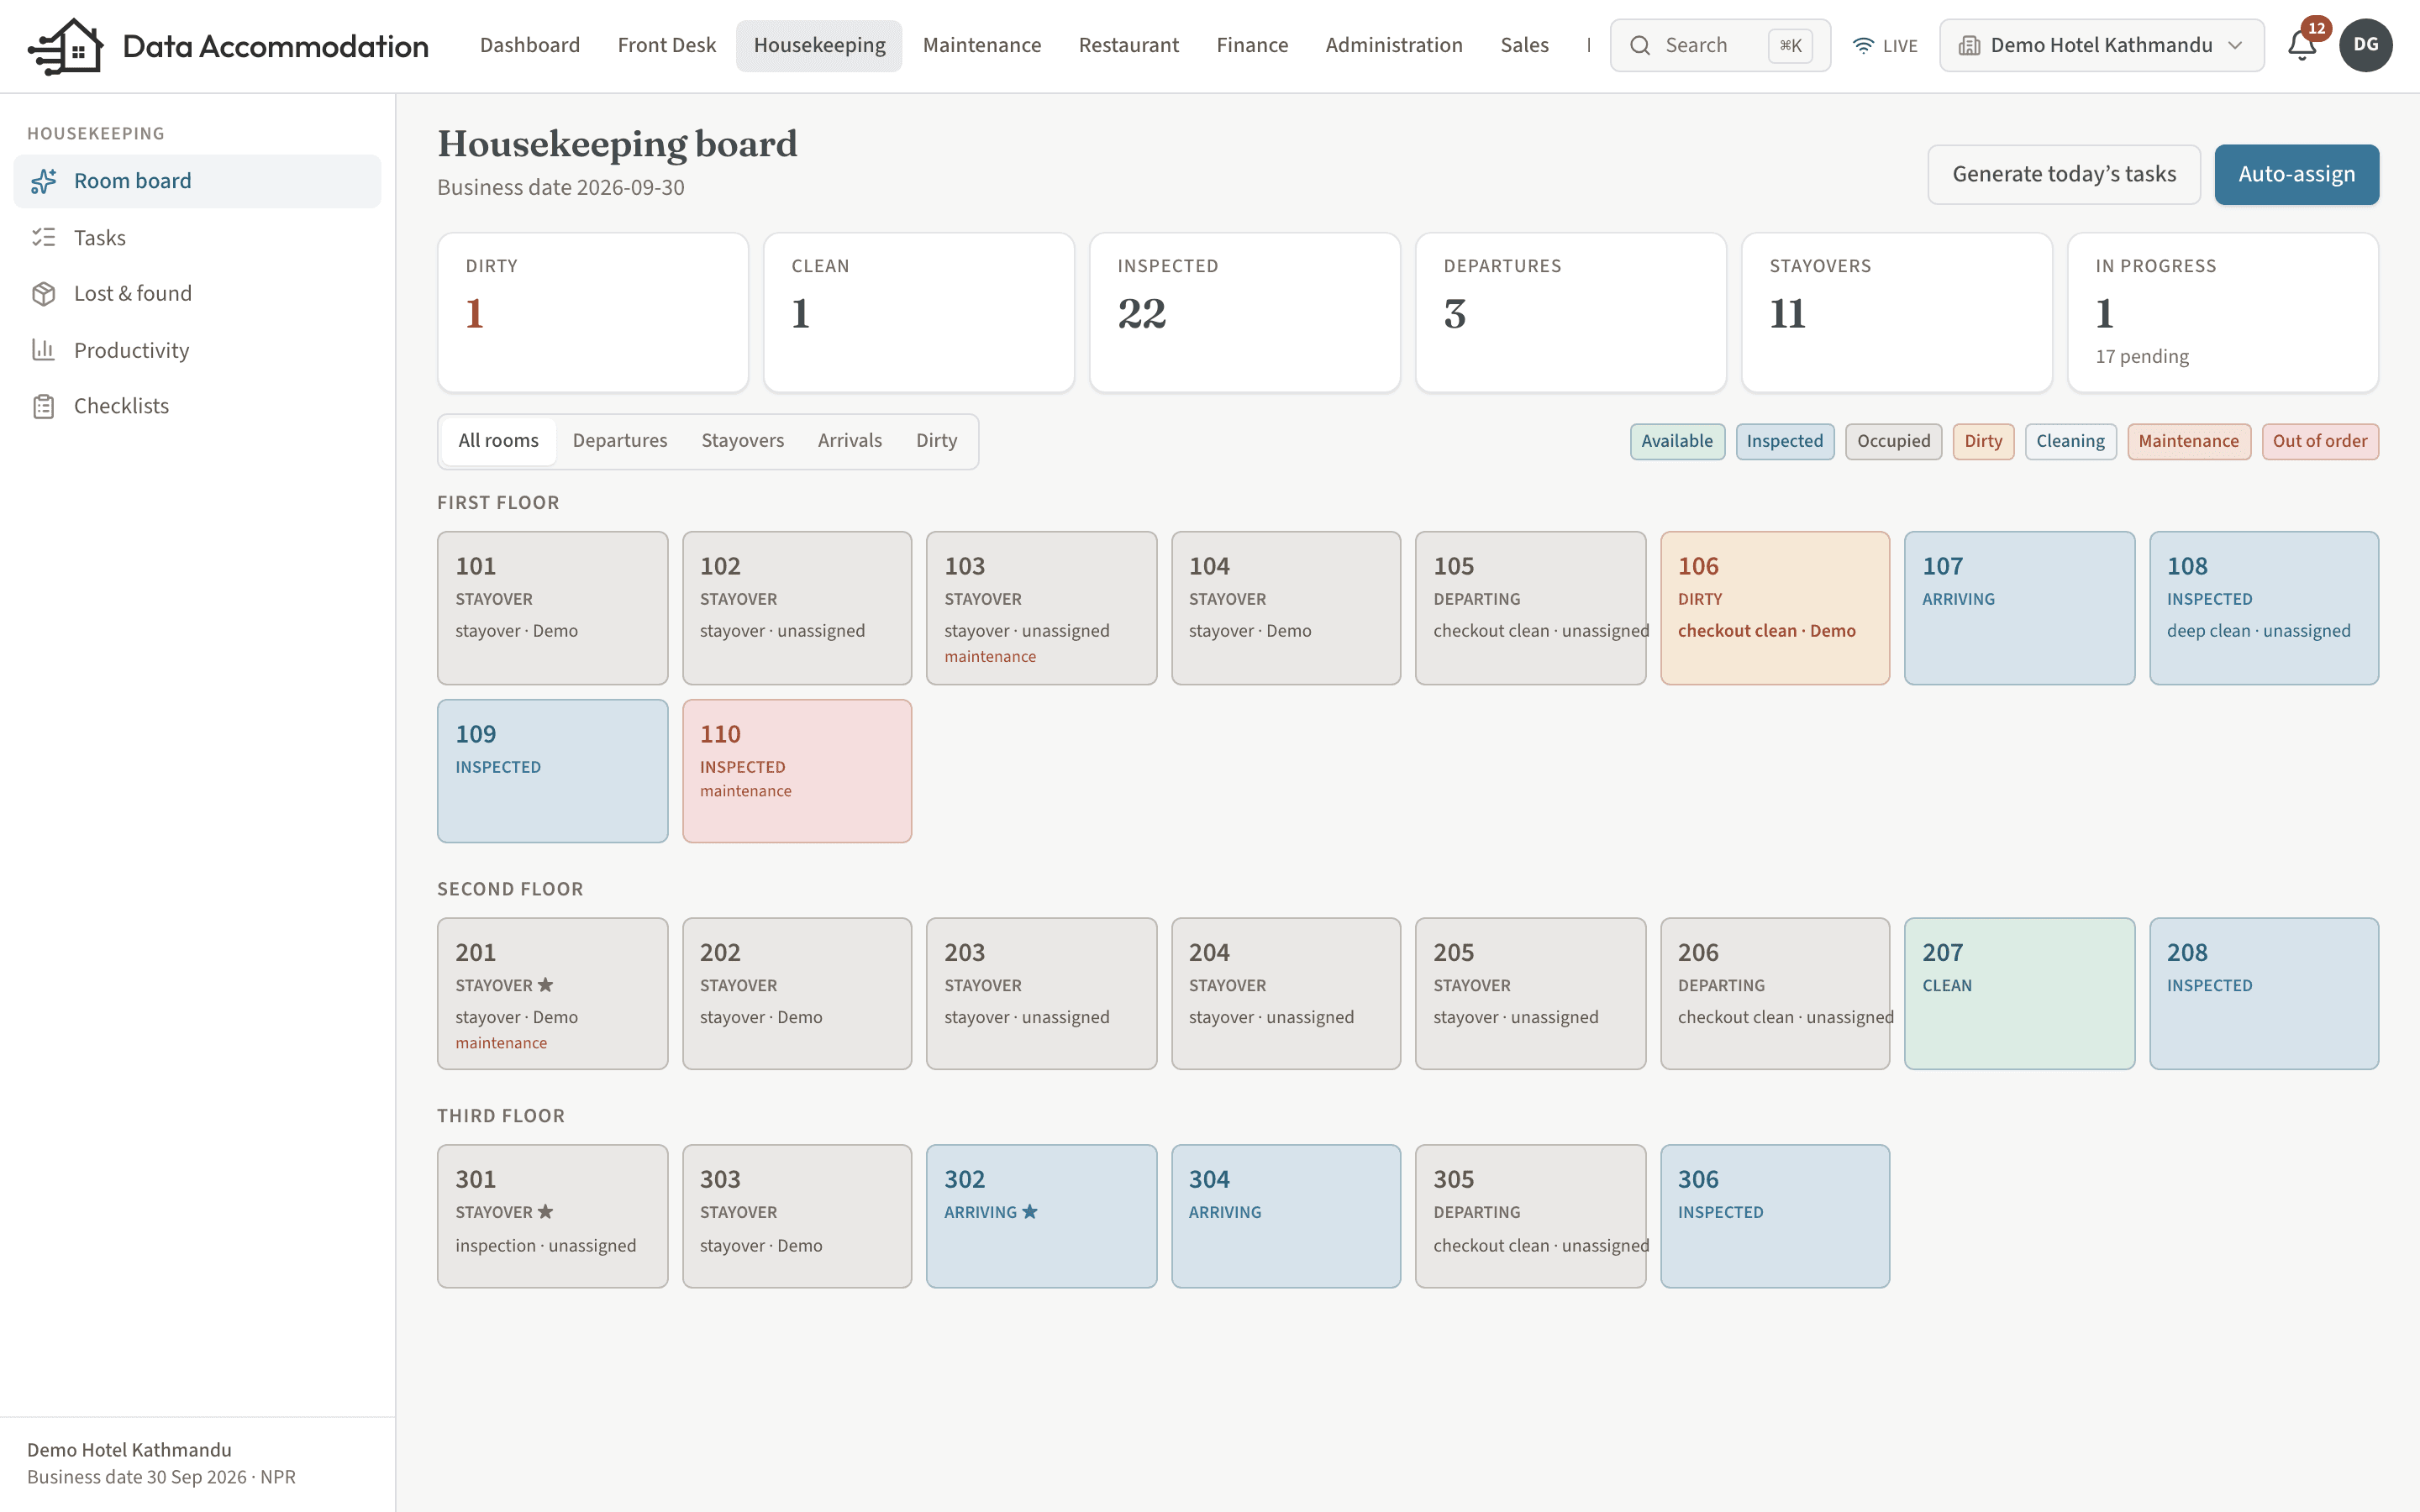
Task: Open Productivity in the sidebar
Action: click(x=197, y=350)
